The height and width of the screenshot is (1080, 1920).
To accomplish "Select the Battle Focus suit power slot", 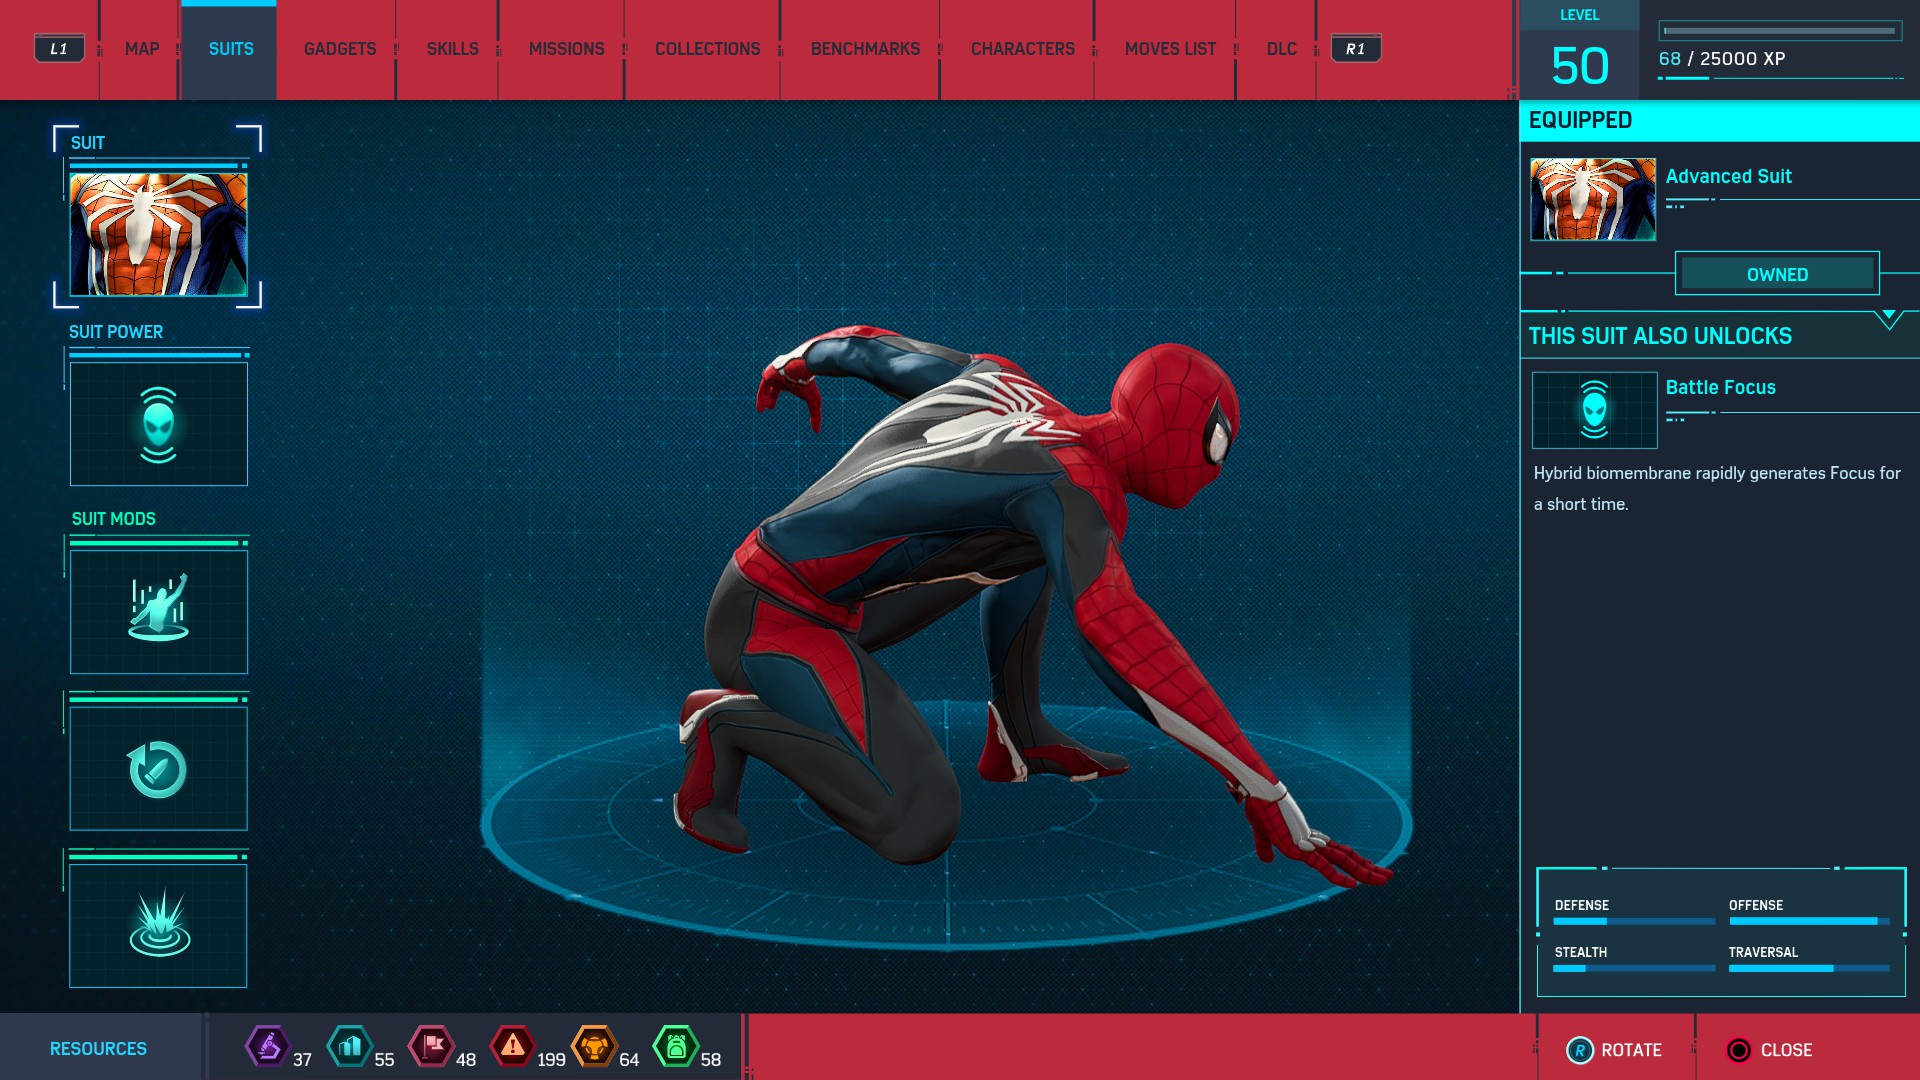I will point(158,424).
